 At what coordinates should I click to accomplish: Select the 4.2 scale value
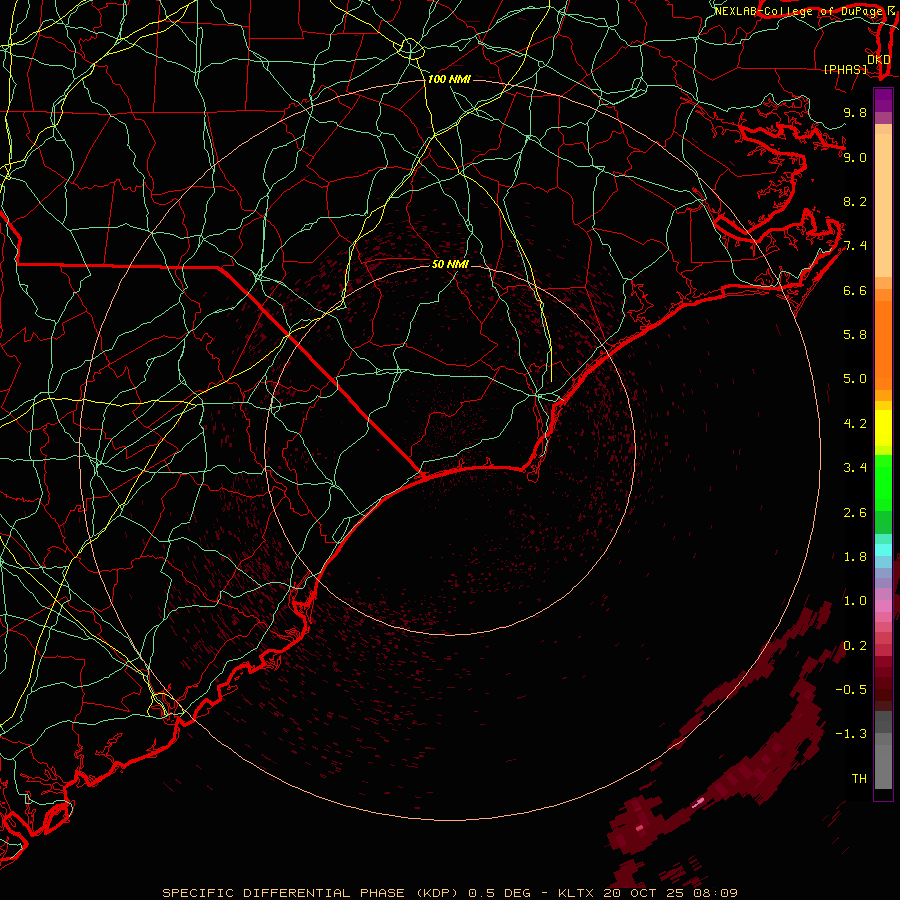(x=855, y=424)
